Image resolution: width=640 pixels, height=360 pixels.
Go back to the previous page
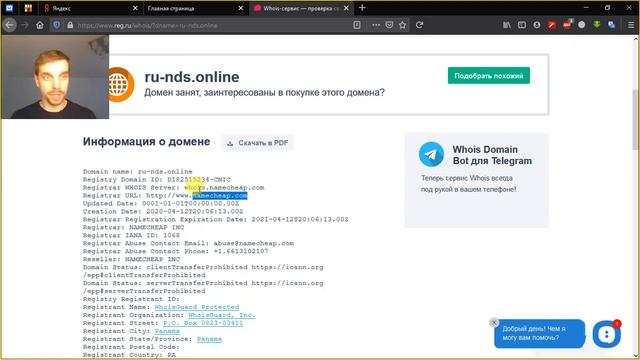(x=9, y=25)
